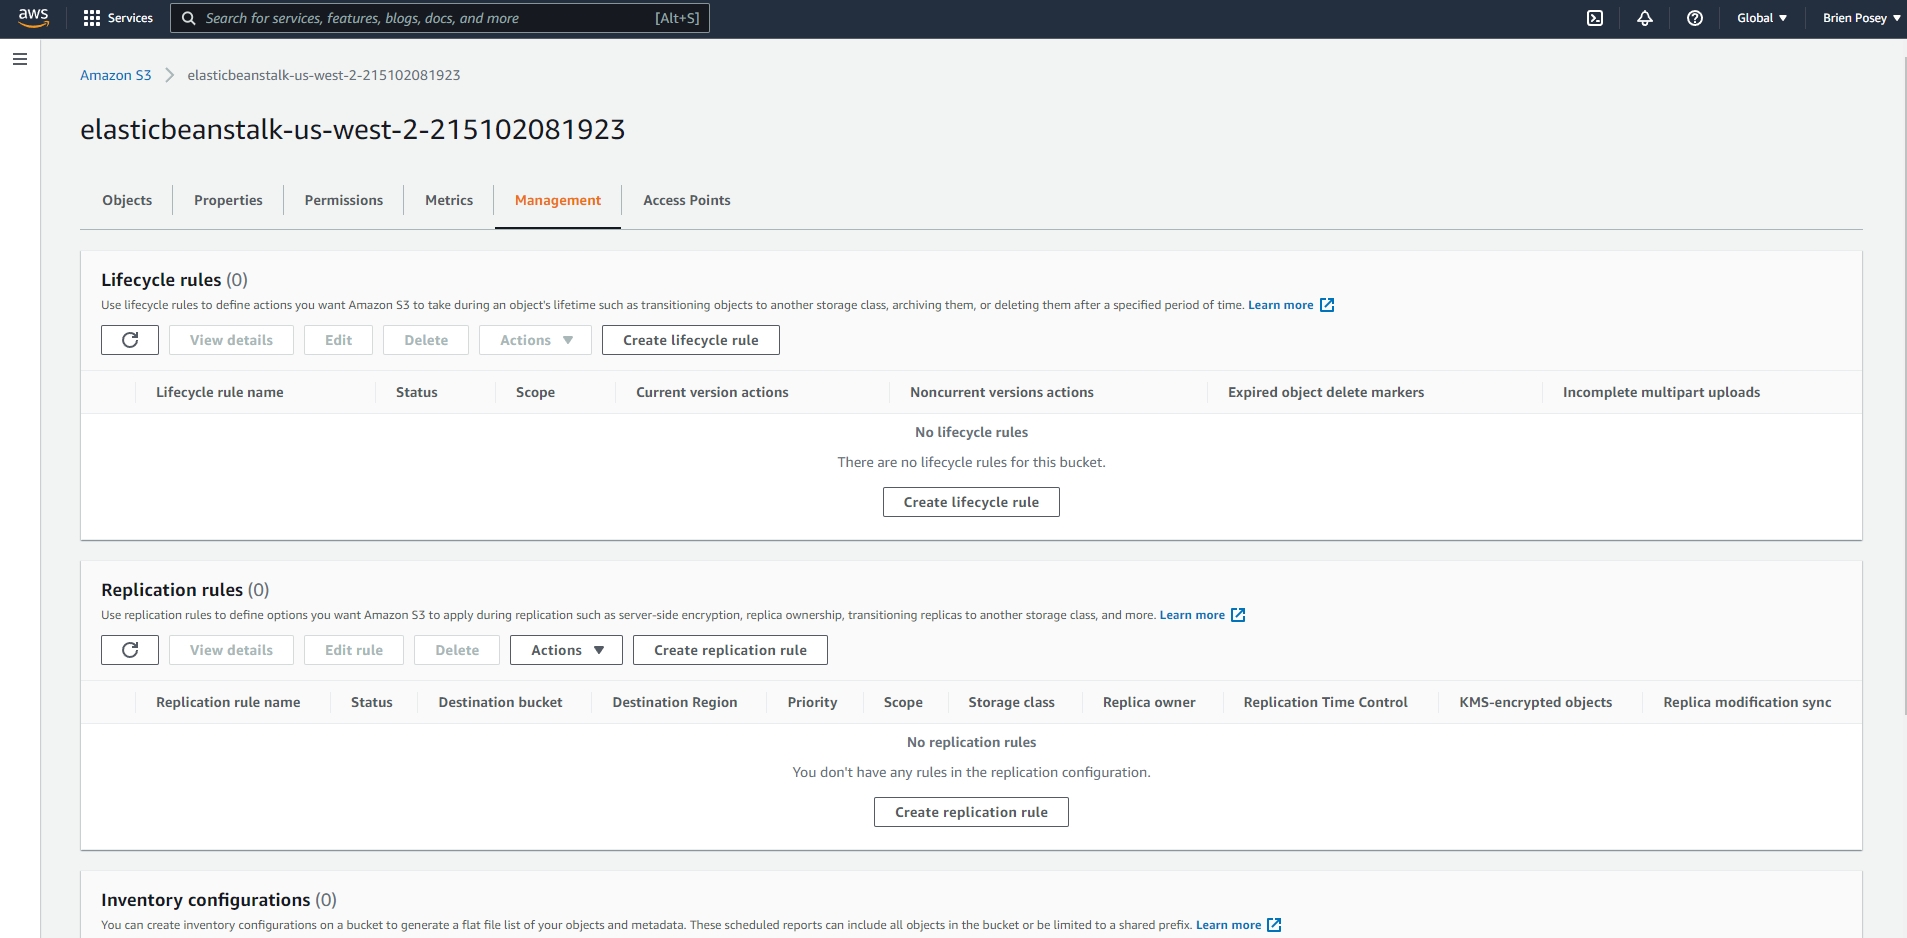Open the Brien Posey account menu

(1855, 17)
